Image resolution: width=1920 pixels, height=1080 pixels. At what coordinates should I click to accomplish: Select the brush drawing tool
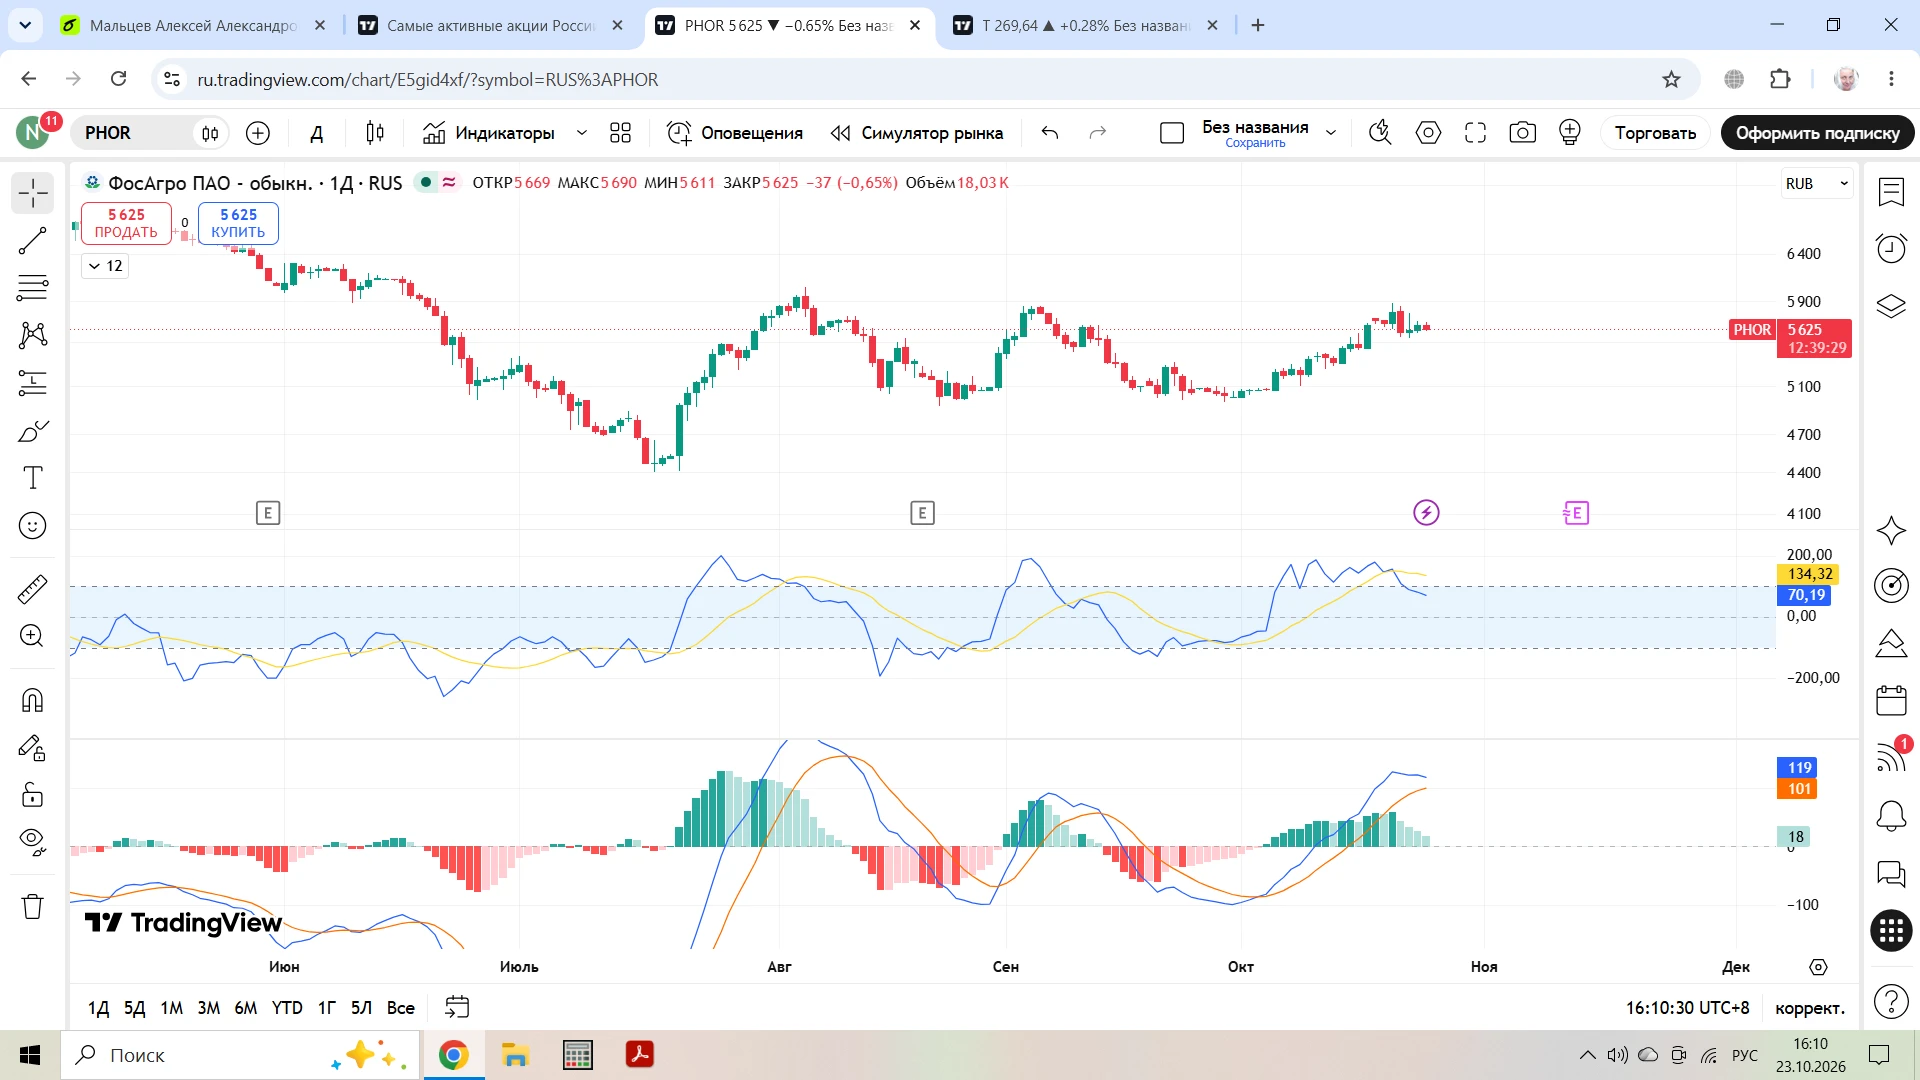33,431
